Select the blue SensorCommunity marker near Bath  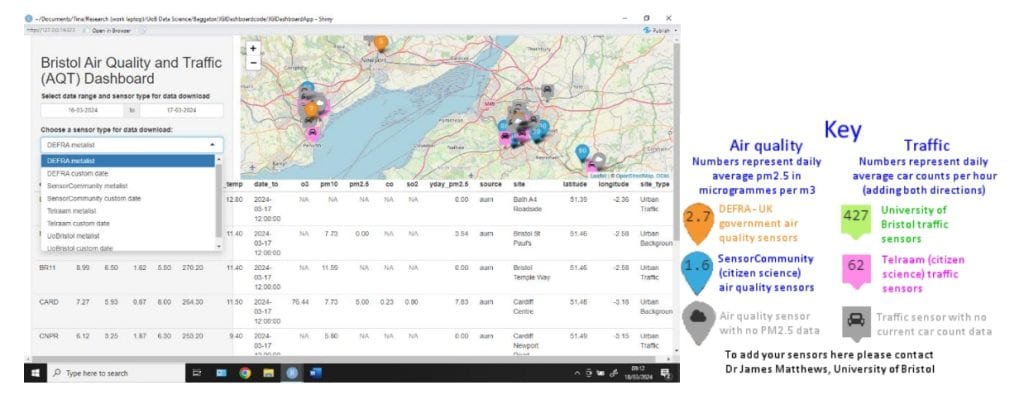point(583,152)
